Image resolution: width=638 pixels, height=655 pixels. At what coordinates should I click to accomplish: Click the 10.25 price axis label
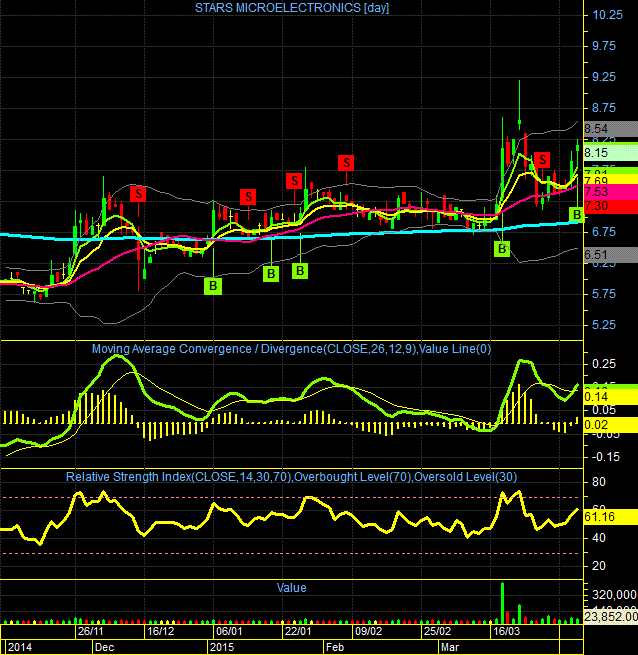tap(607, 15)
